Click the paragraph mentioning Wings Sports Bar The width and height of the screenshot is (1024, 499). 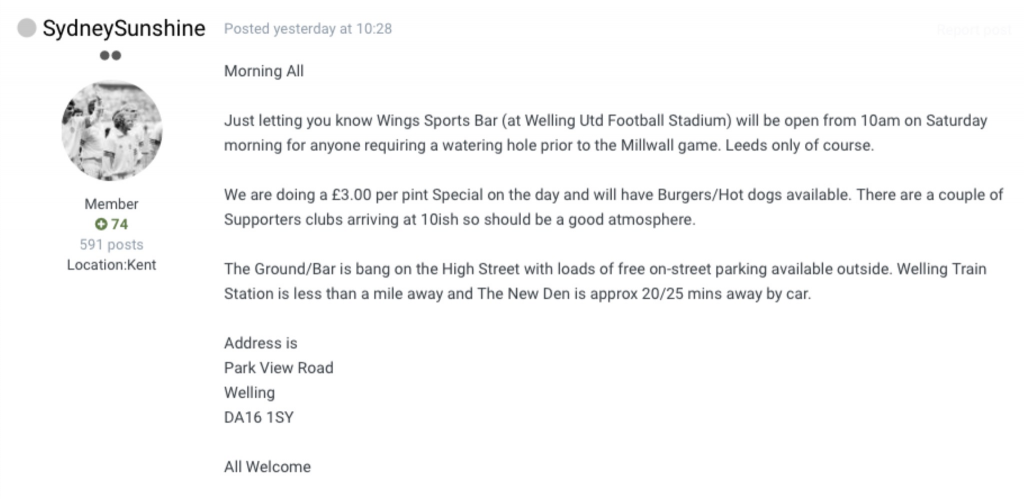[605, 132]
